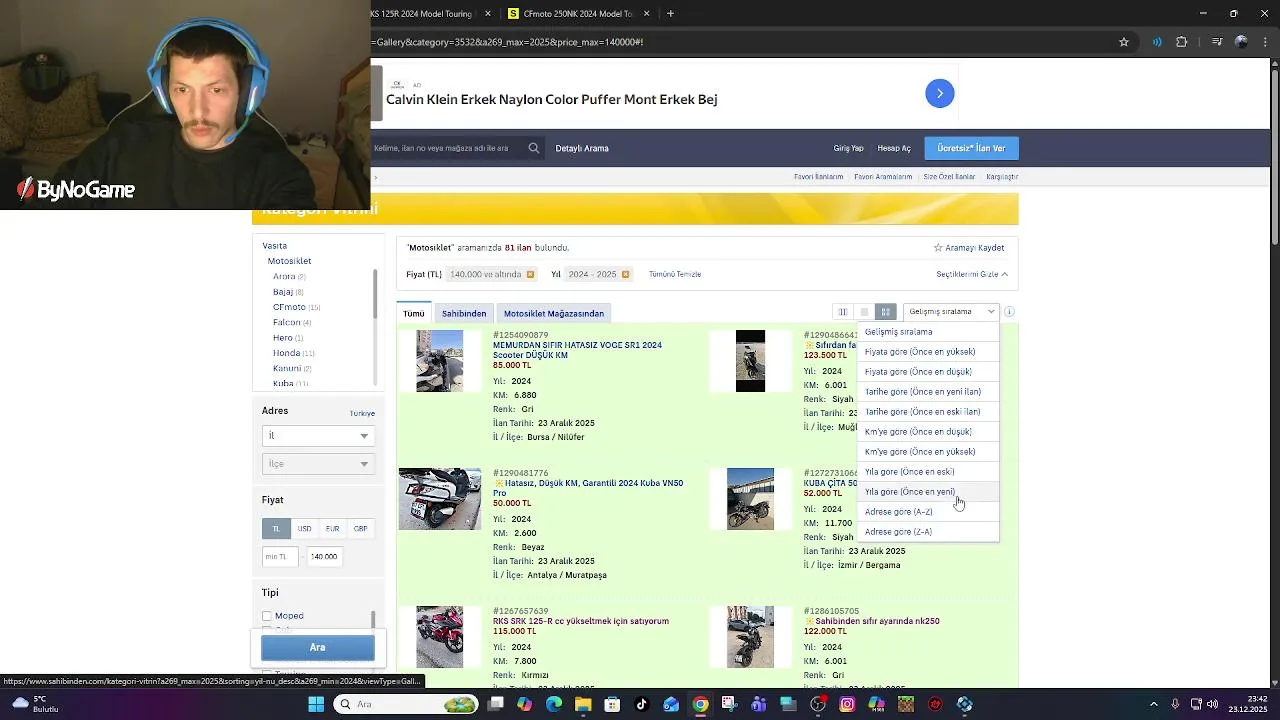Screen dimensions: 1280x720
Task: Close the CFmoto 250NK browser tab
Action: (x=646, y=14)
